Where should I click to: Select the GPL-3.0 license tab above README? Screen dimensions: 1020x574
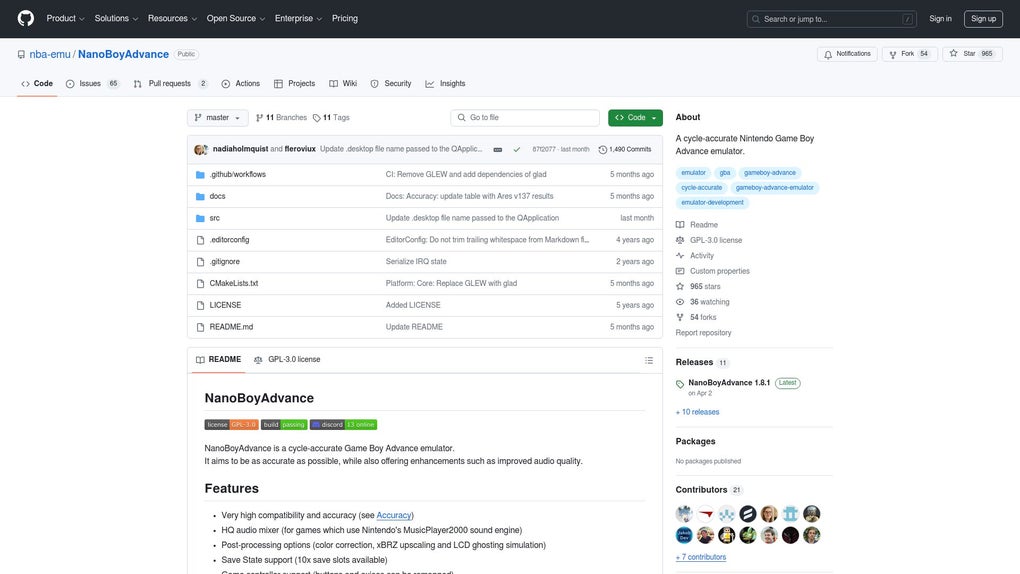(287, 359)
